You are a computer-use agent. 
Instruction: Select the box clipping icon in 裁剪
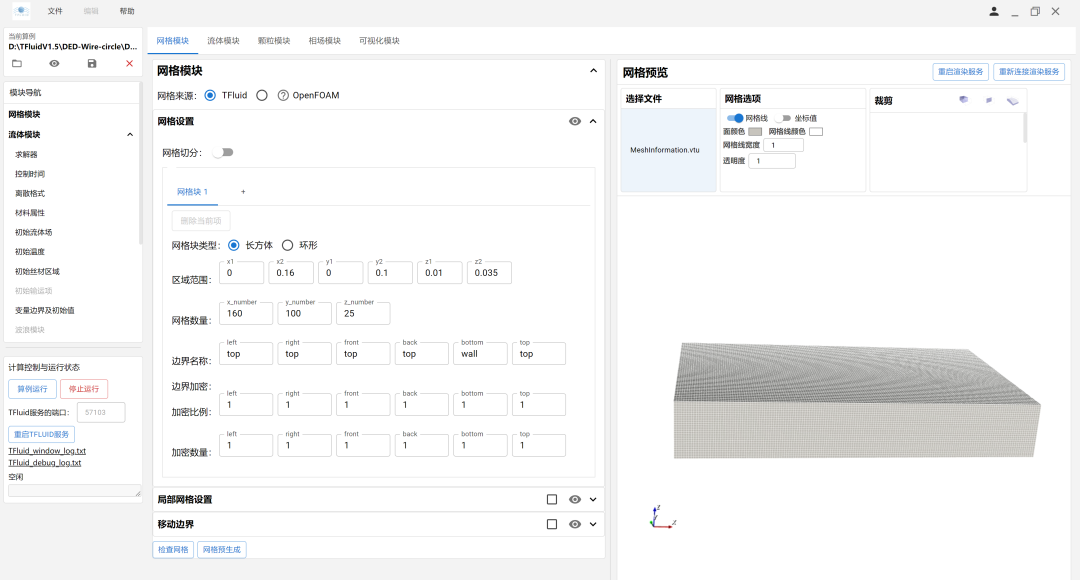coord(964,101)
